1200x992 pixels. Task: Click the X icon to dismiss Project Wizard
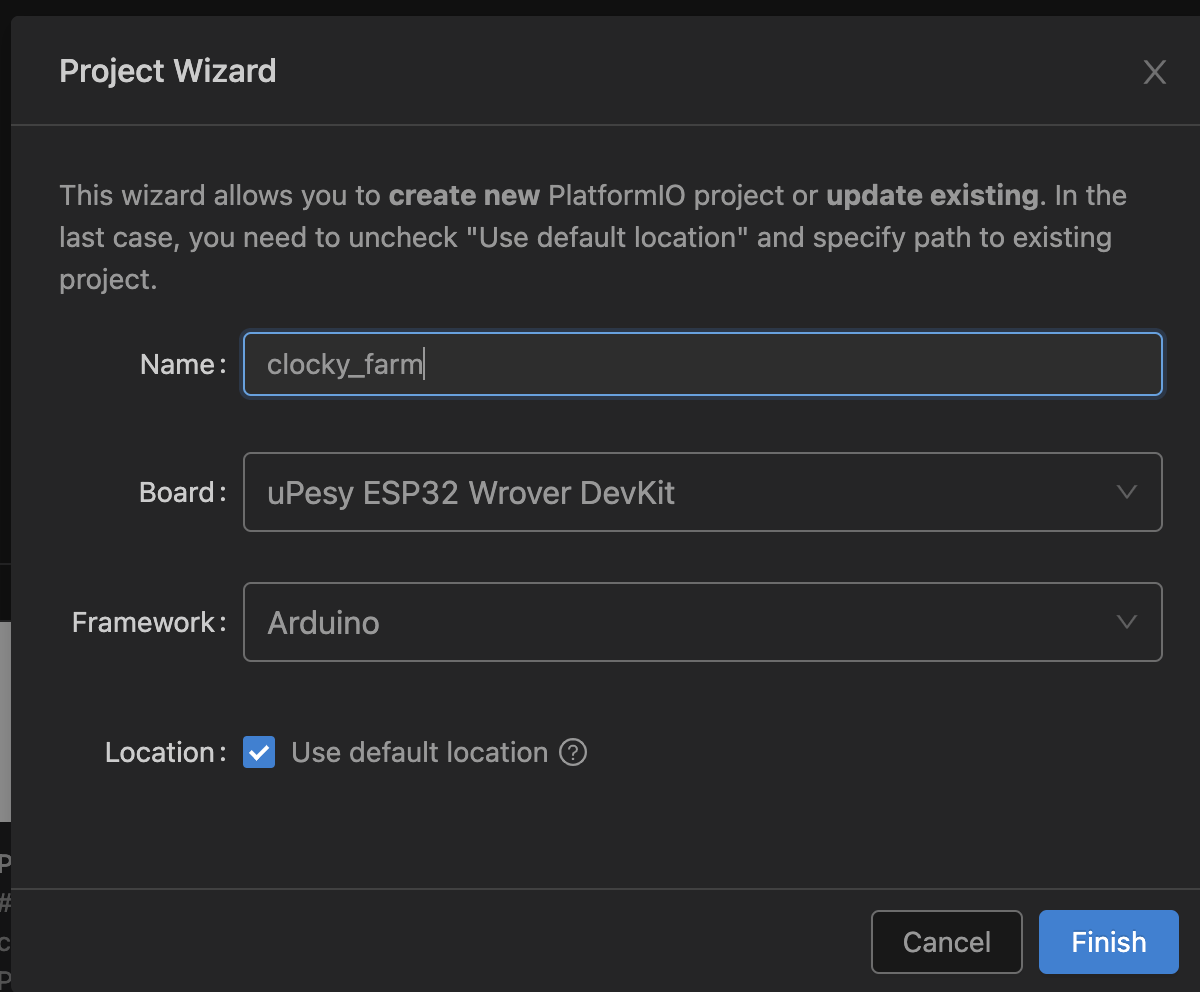pos(1155,71)
